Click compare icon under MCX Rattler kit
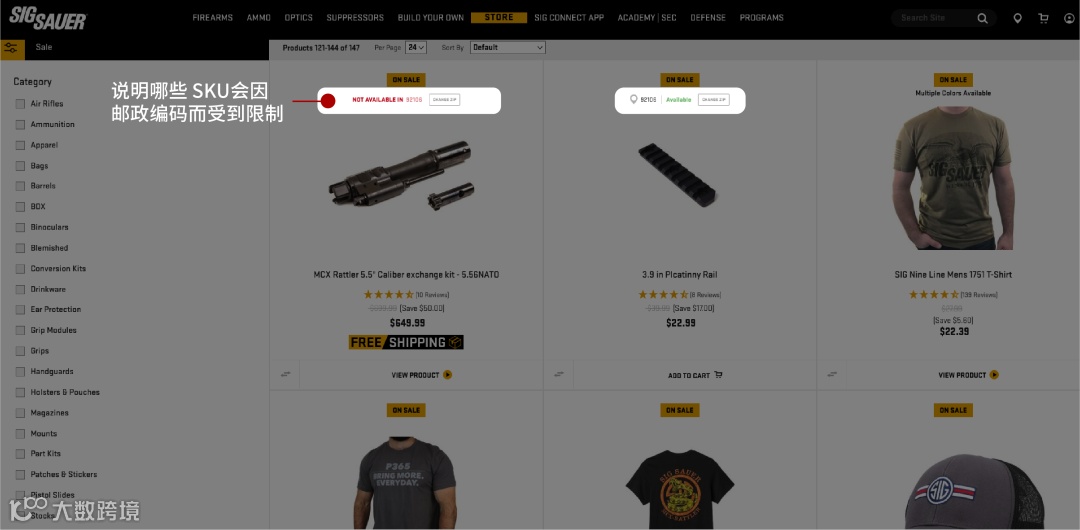Viewport: 1080px width, 530px height. 285,374
